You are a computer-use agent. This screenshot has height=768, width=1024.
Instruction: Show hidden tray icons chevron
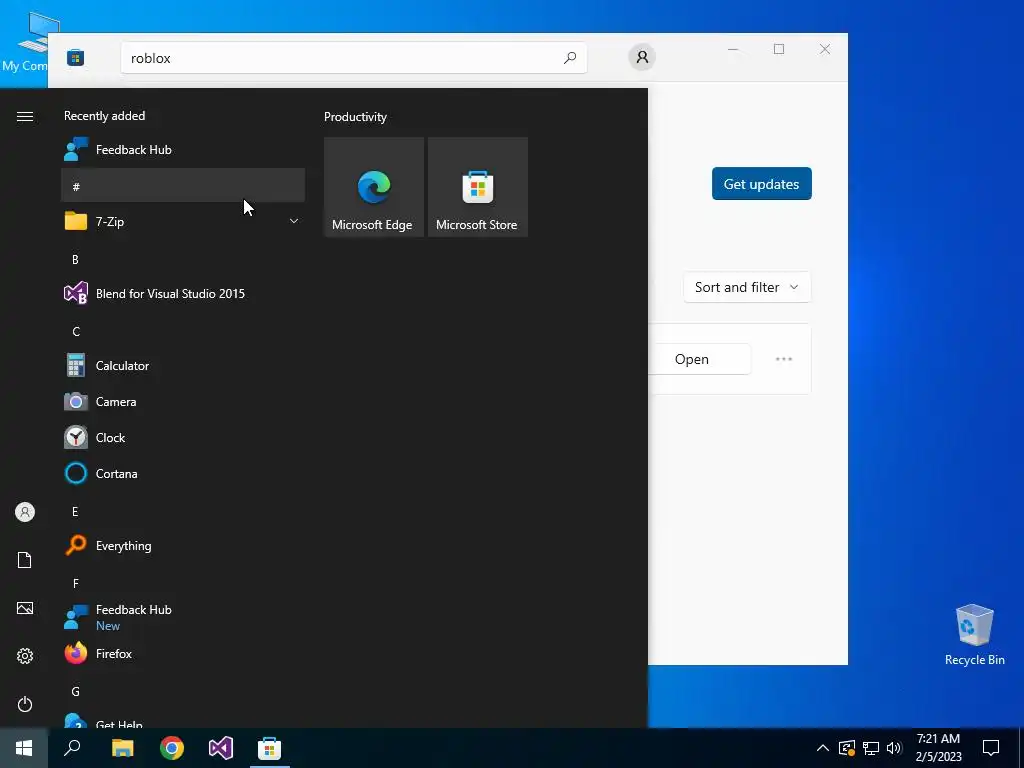click(x=823, y=748)
